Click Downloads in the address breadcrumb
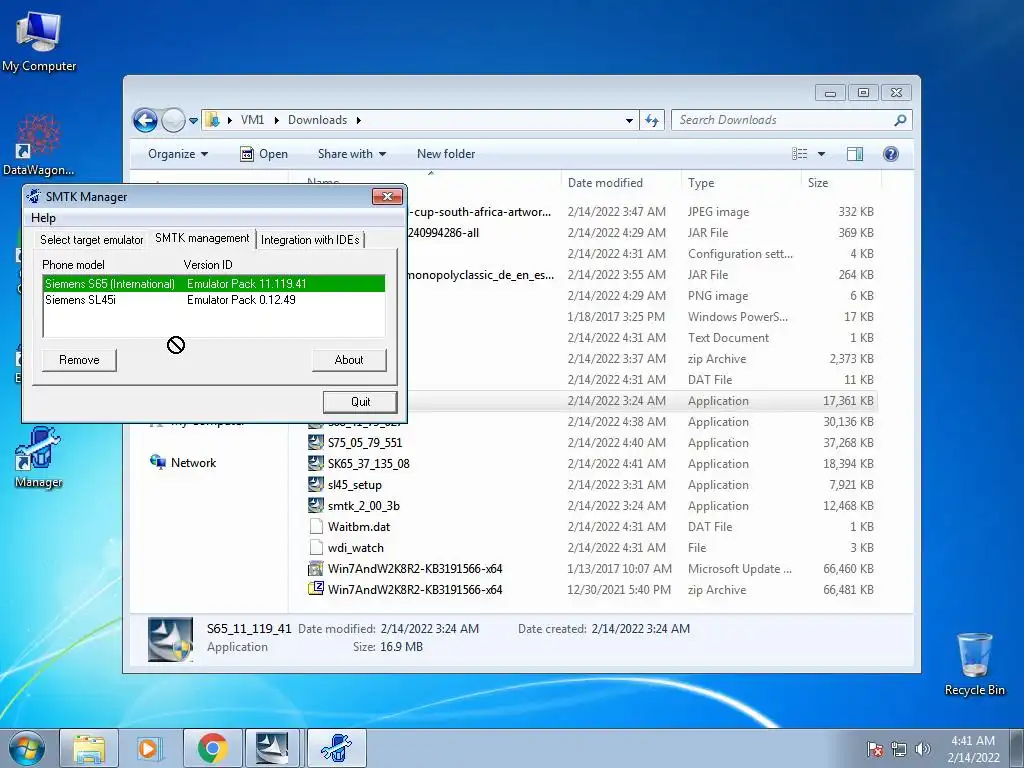 click(317, 120)
